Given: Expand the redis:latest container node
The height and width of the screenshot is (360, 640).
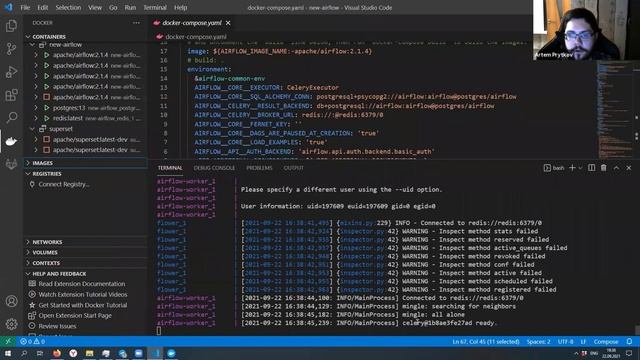Looking at the screenshot, I should 36,118.
